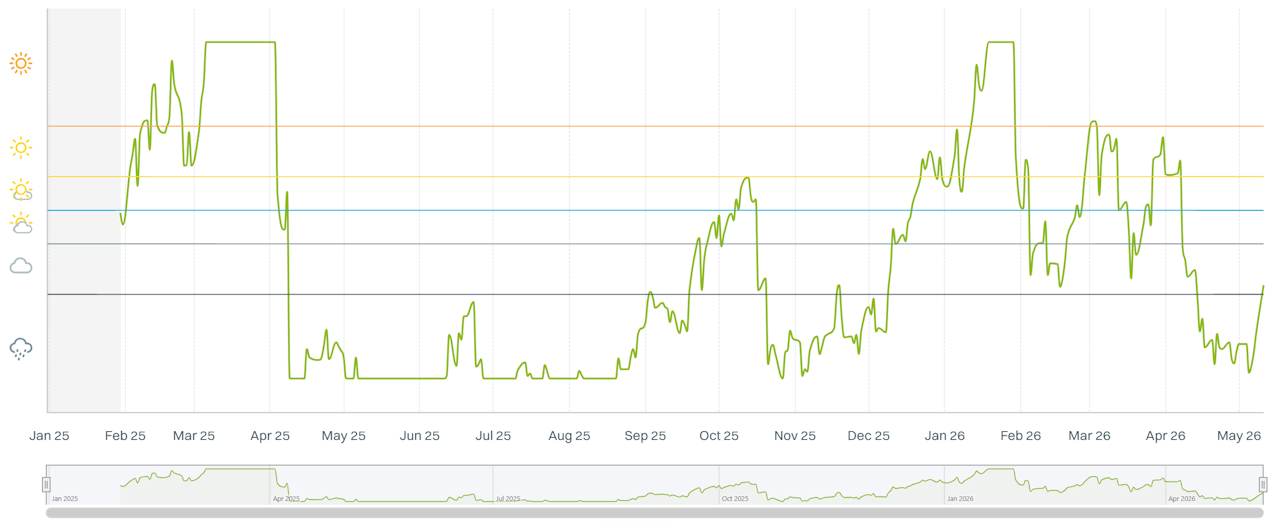Click the Dec 25 axis label
Viewport: 1280px width, 527px height.
(x=868, y=436)
